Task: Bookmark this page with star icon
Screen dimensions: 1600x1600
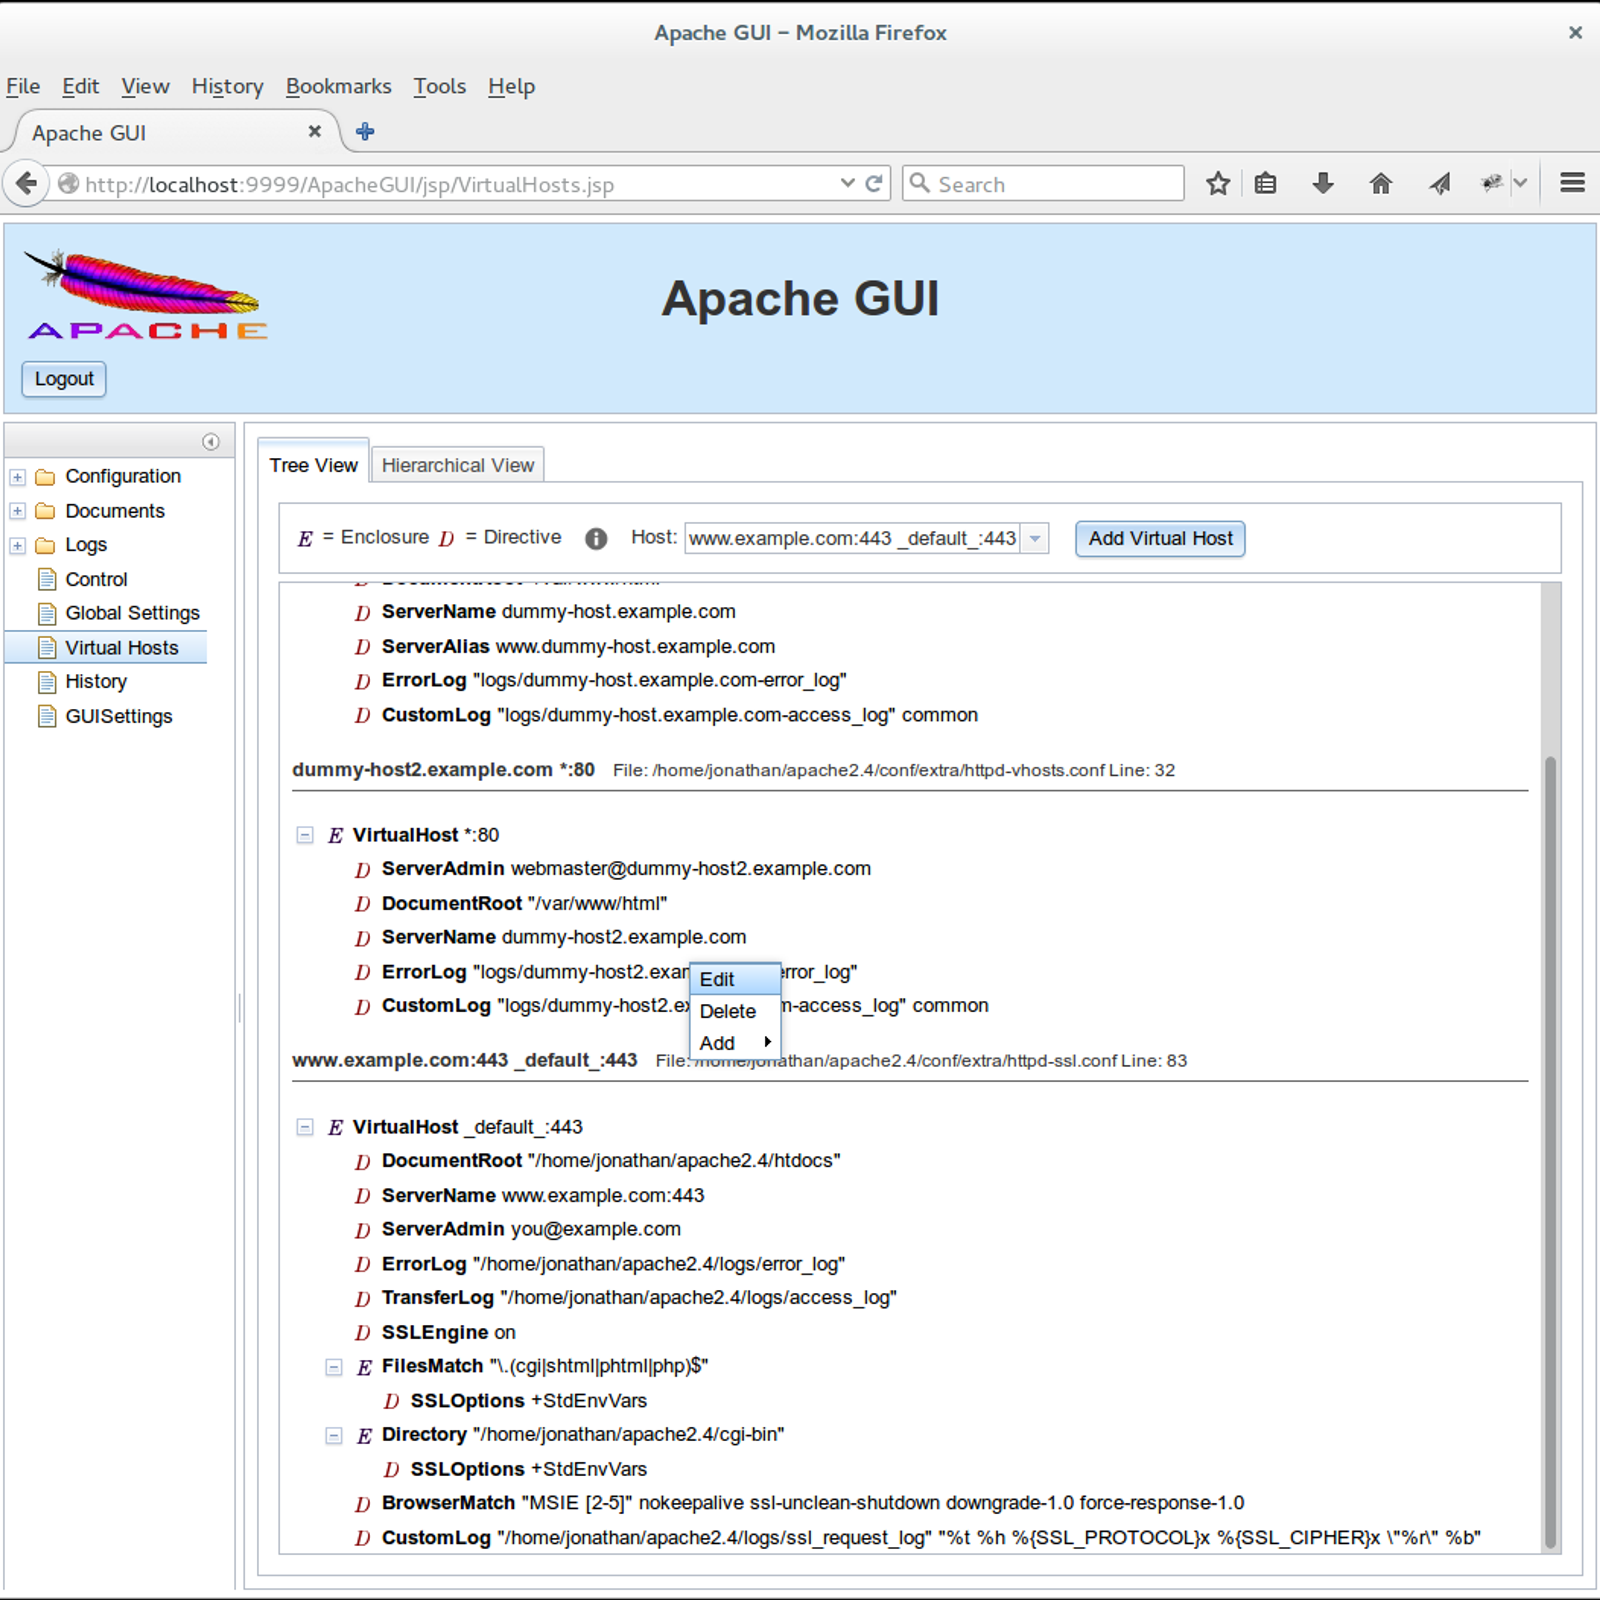Action: (1217, 184)
